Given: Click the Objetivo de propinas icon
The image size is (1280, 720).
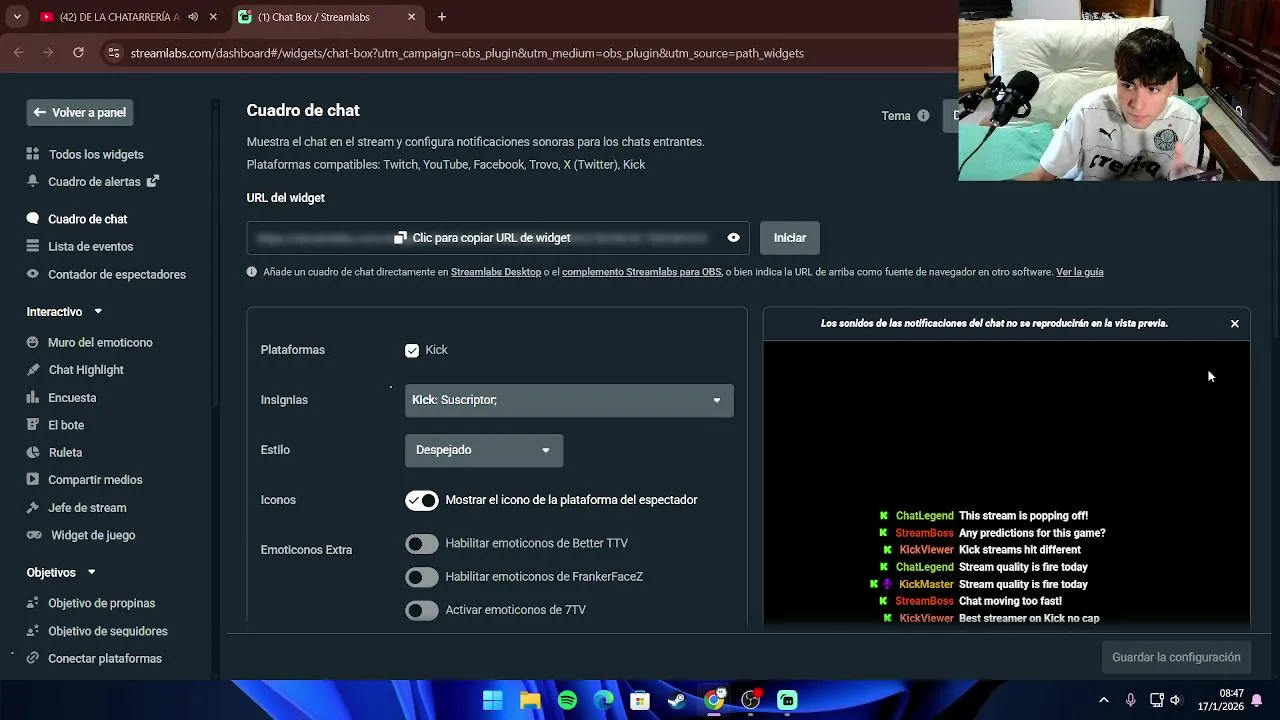Looking at the screenshot, I should pyautogui.click(x=33, y=603).
